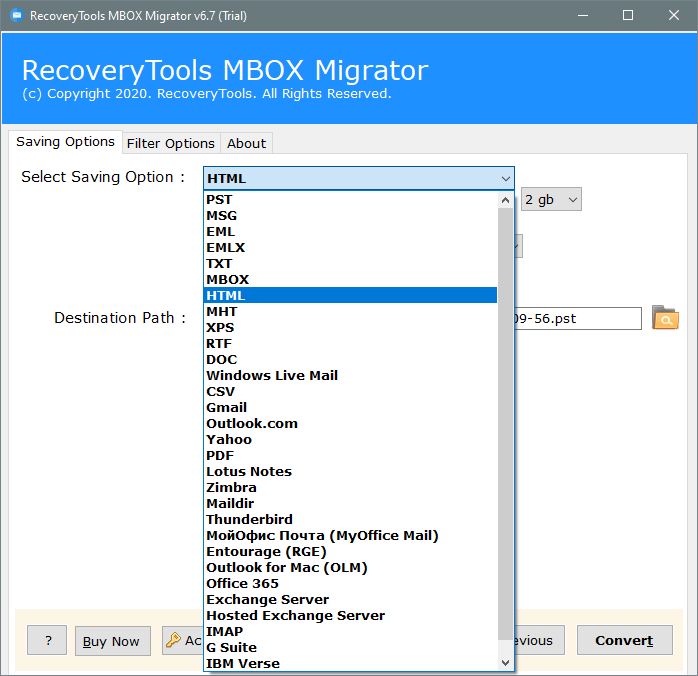Screen dimensions: 698x676
Task: Select G Suite from the list
Action: 350,648
